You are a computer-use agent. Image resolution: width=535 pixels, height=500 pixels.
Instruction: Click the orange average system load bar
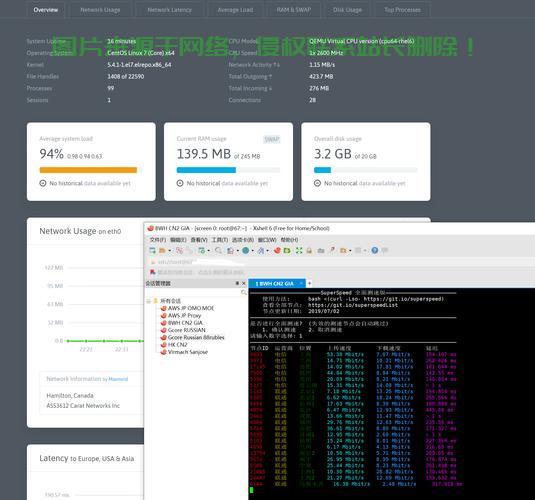(88, 170)
